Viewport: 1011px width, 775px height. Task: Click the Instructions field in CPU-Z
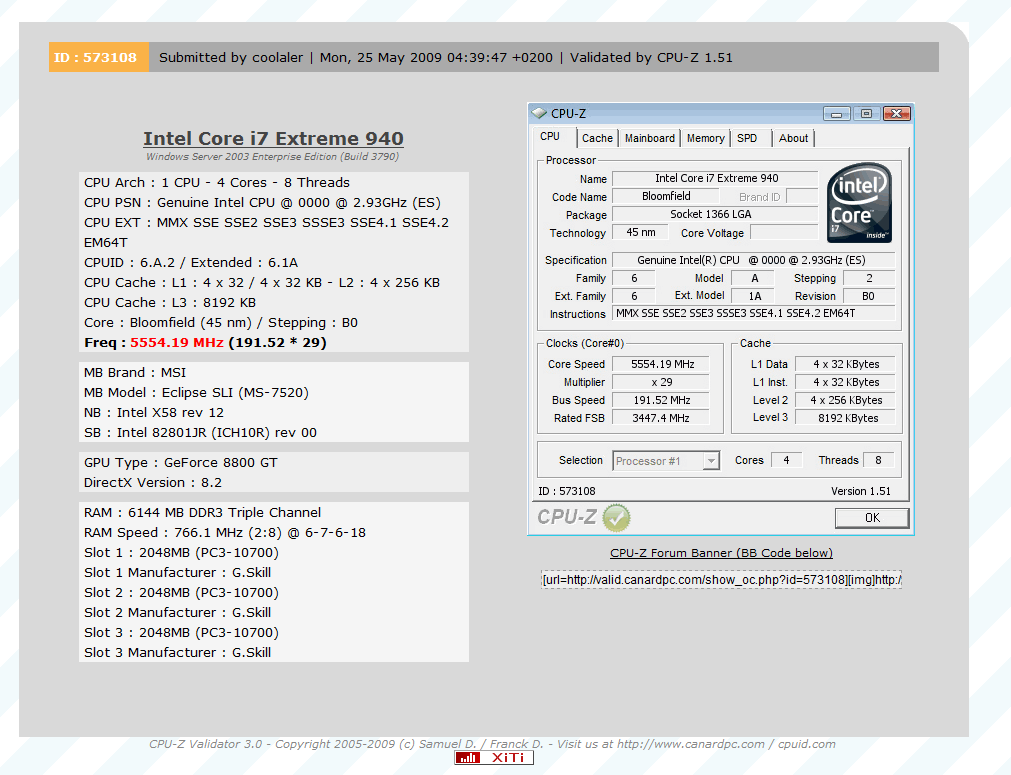(x=754, y=313)
